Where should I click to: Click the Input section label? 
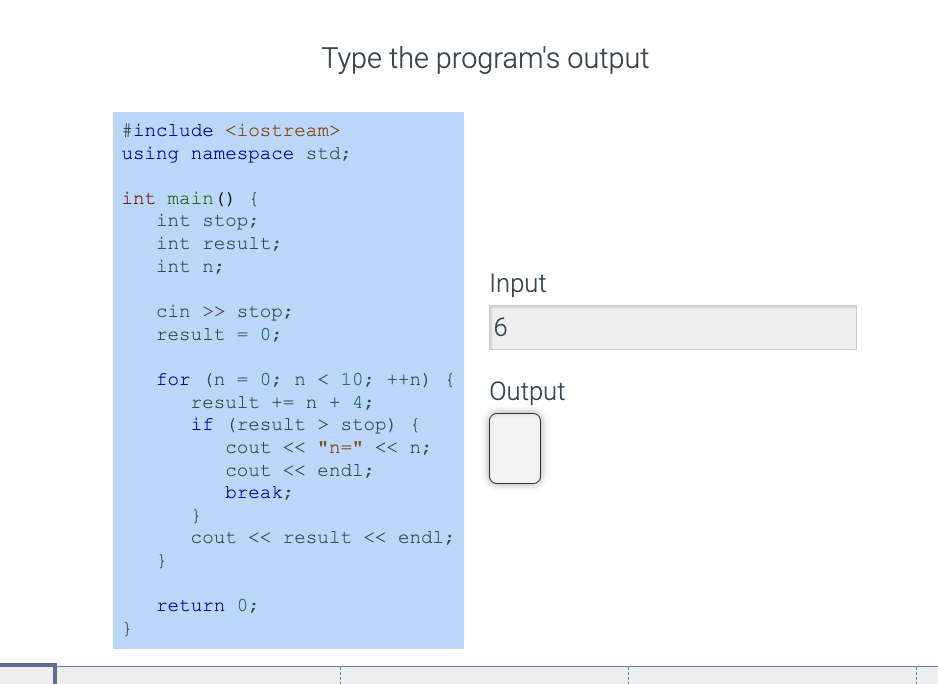(x=516, y=284)
